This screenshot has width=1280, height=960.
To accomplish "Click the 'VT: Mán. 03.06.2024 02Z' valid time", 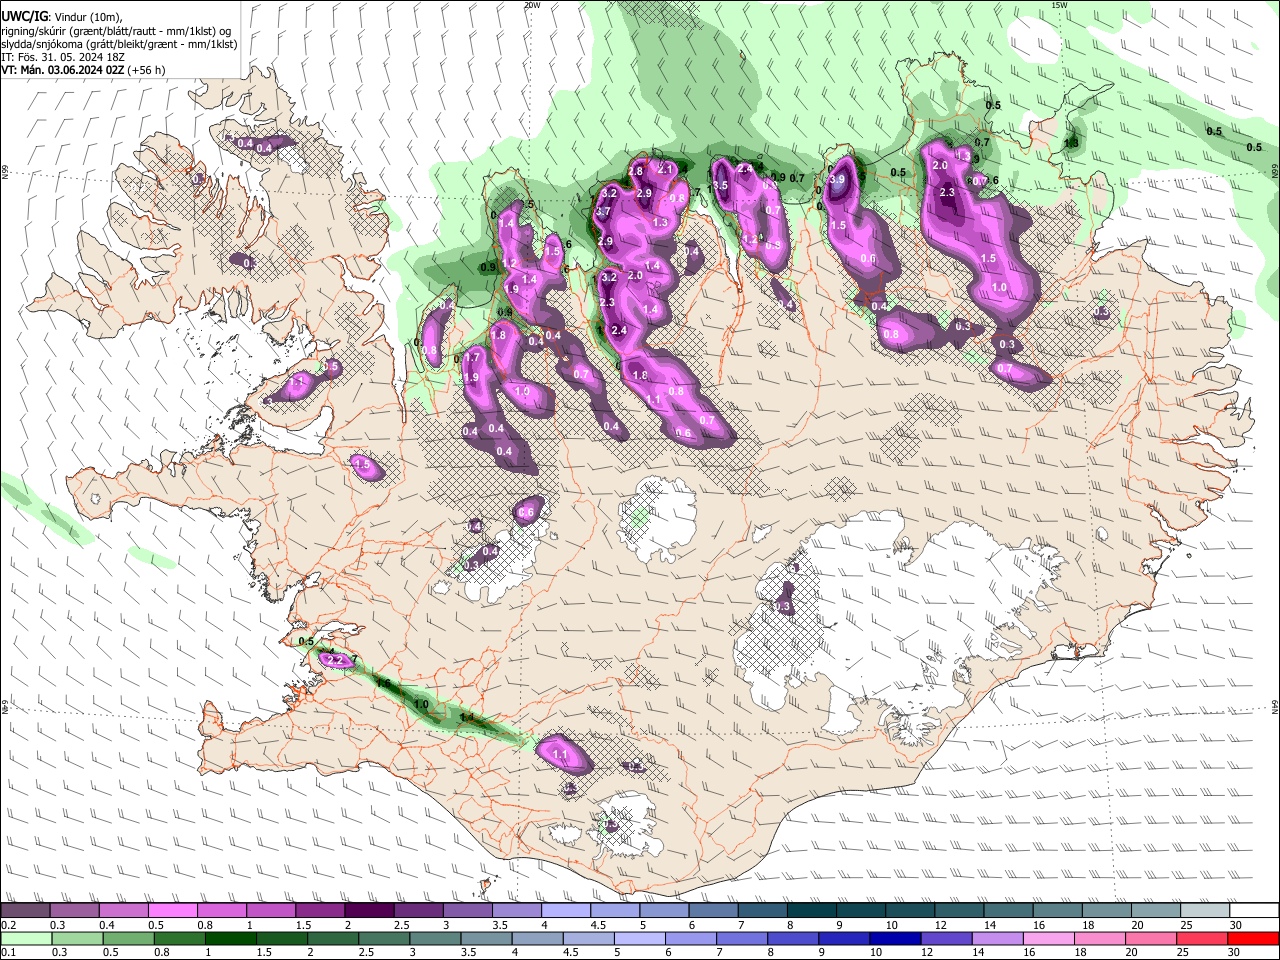I will click(x=63, y=70).
